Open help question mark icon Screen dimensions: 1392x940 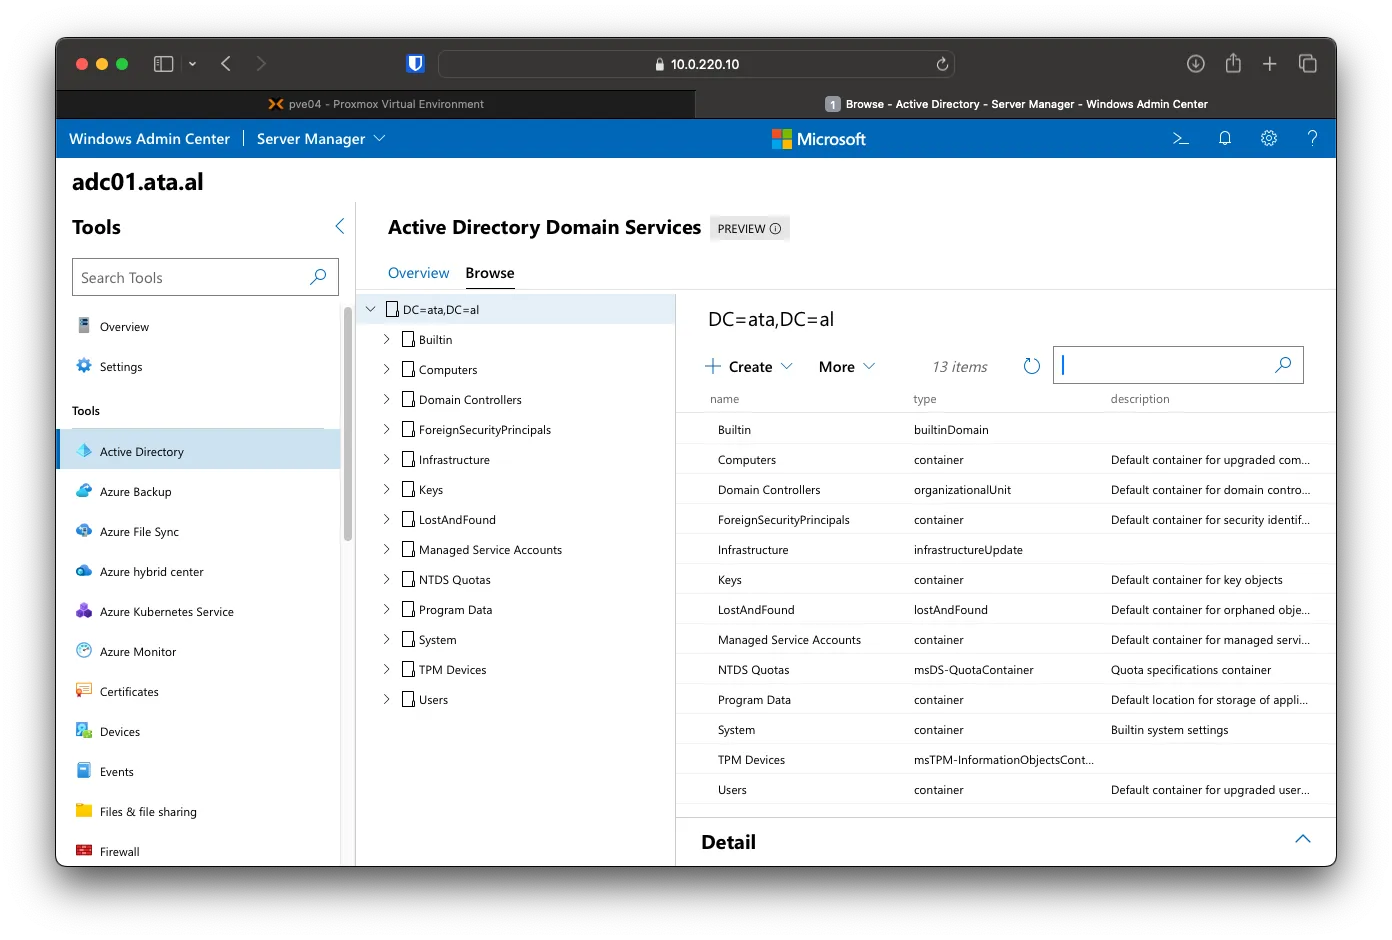click(1312, 139)
